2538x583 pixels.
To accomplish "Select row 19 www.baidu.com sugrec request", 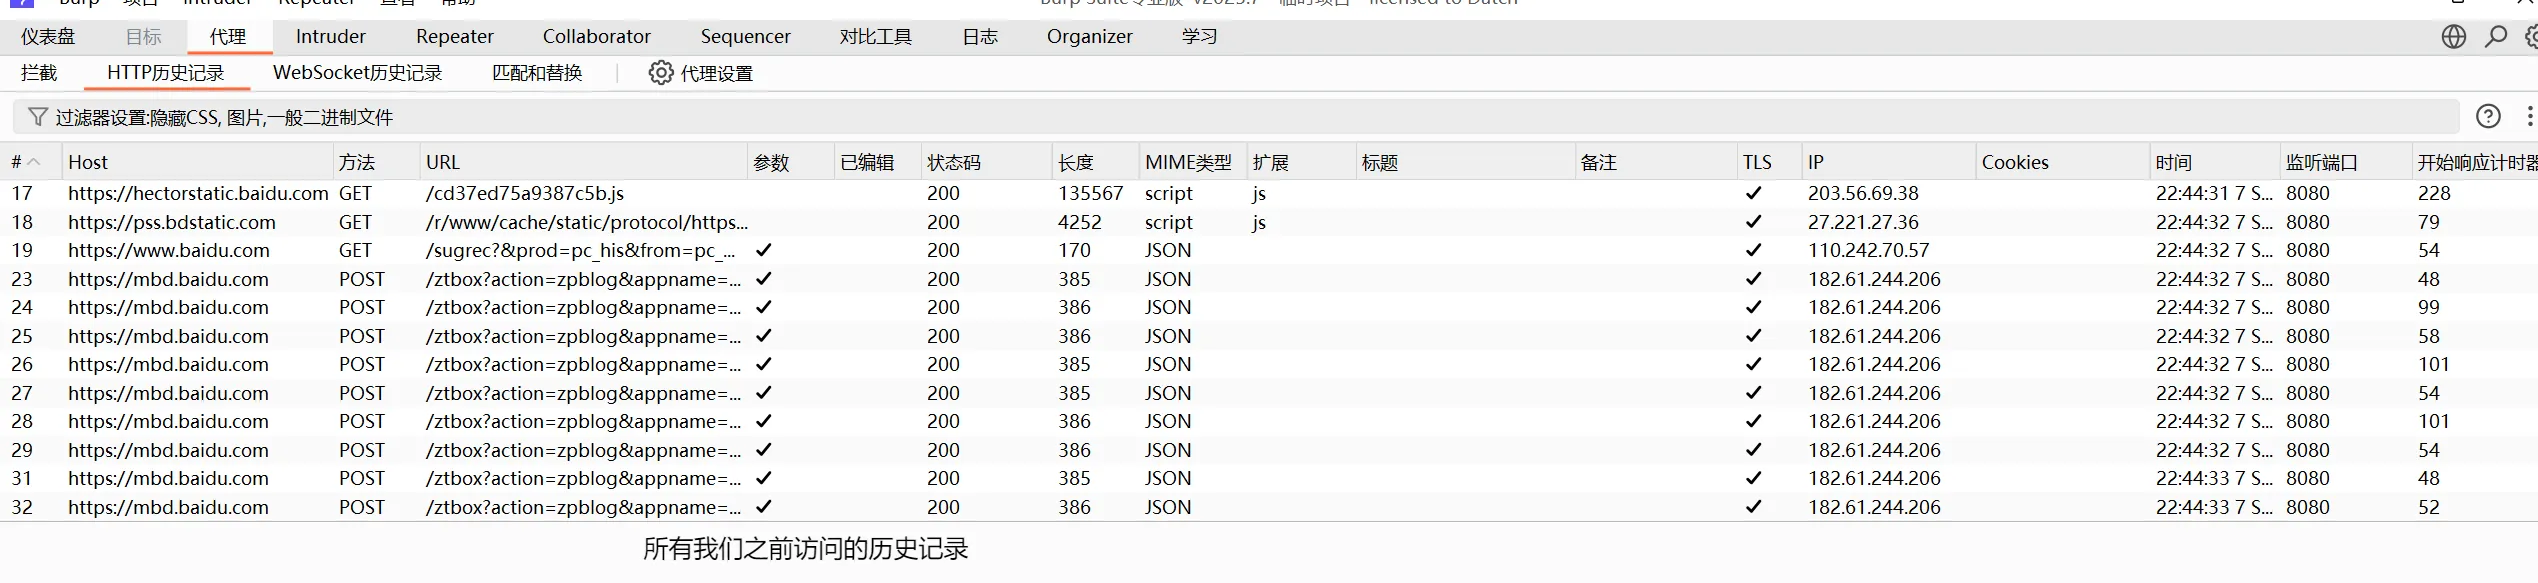I will pyautogui.click(x=168, y=250).
